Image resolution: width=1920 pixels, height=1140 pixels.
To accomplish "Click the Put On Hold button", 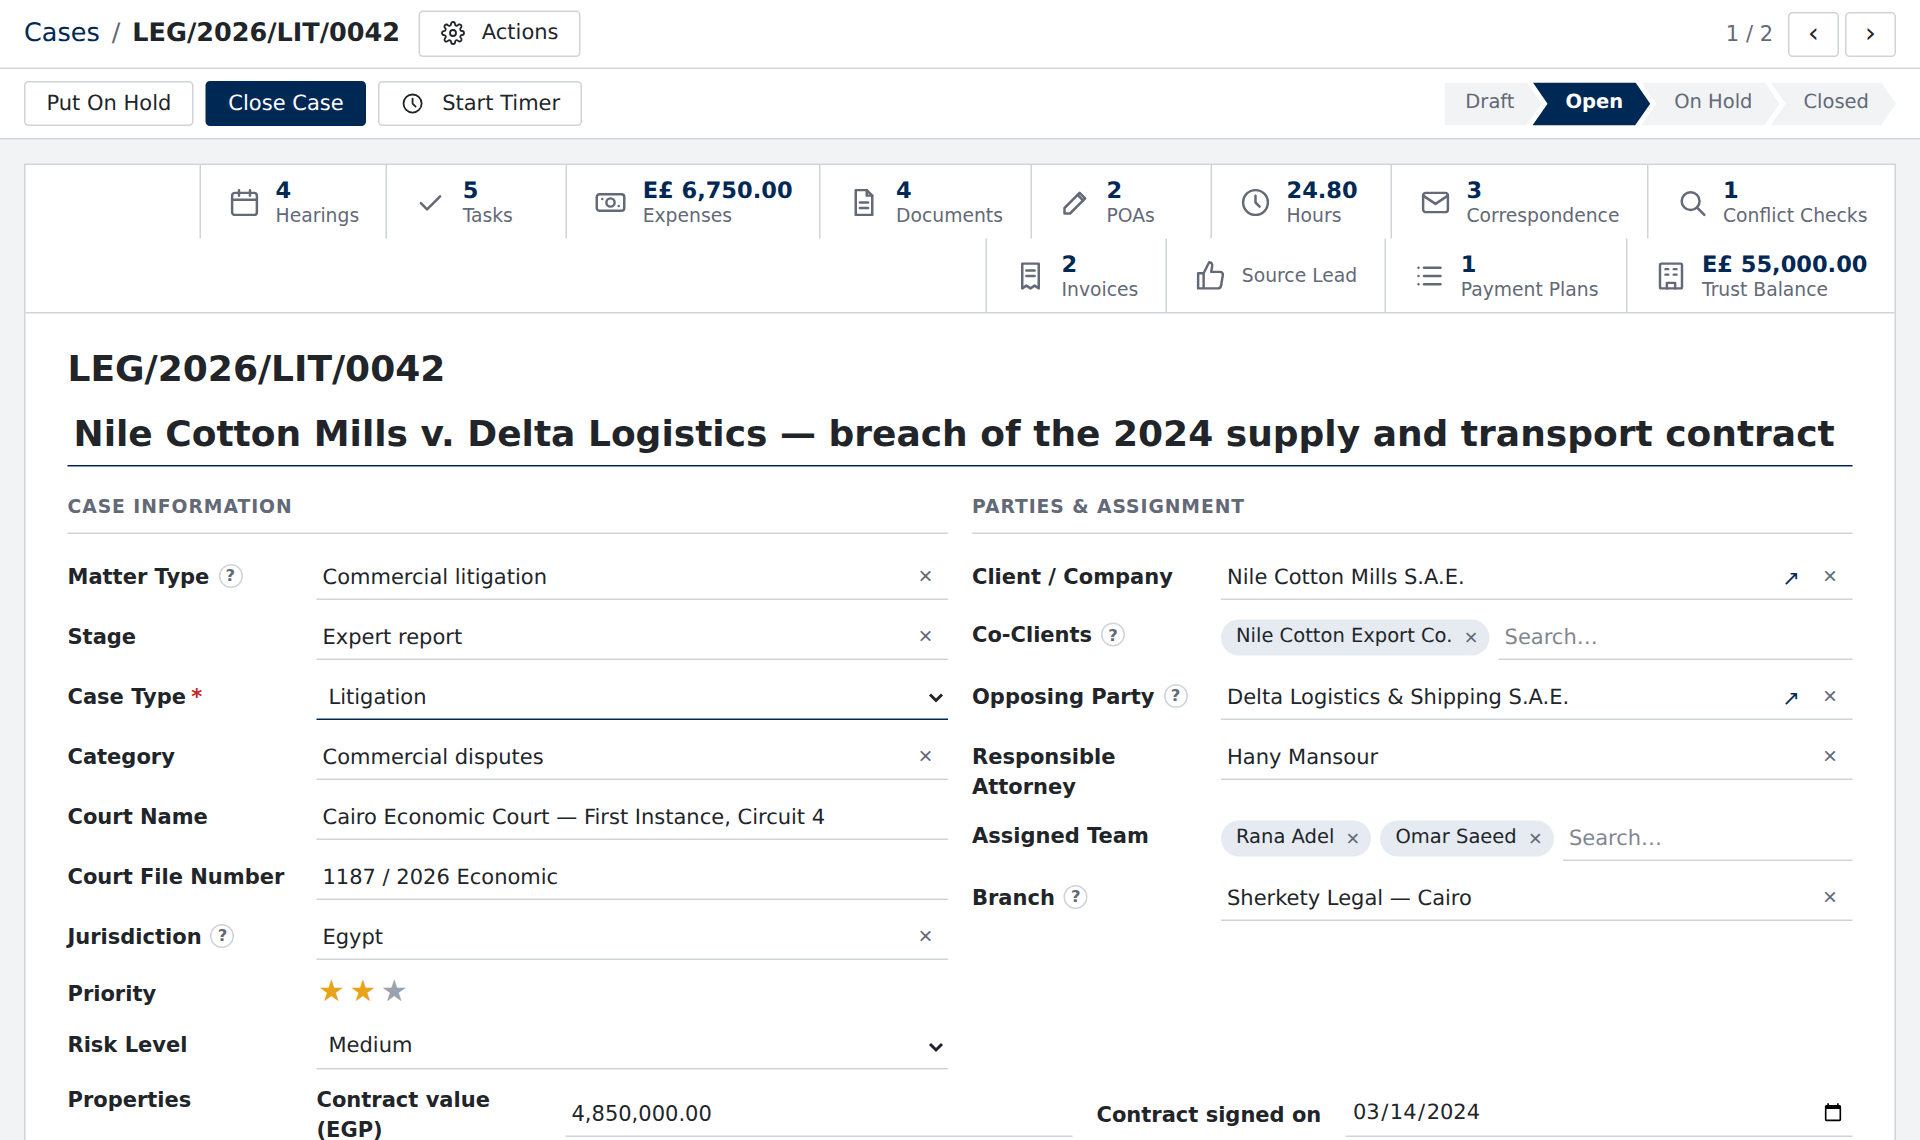I will pyautogui.click(x=109, y=103).
